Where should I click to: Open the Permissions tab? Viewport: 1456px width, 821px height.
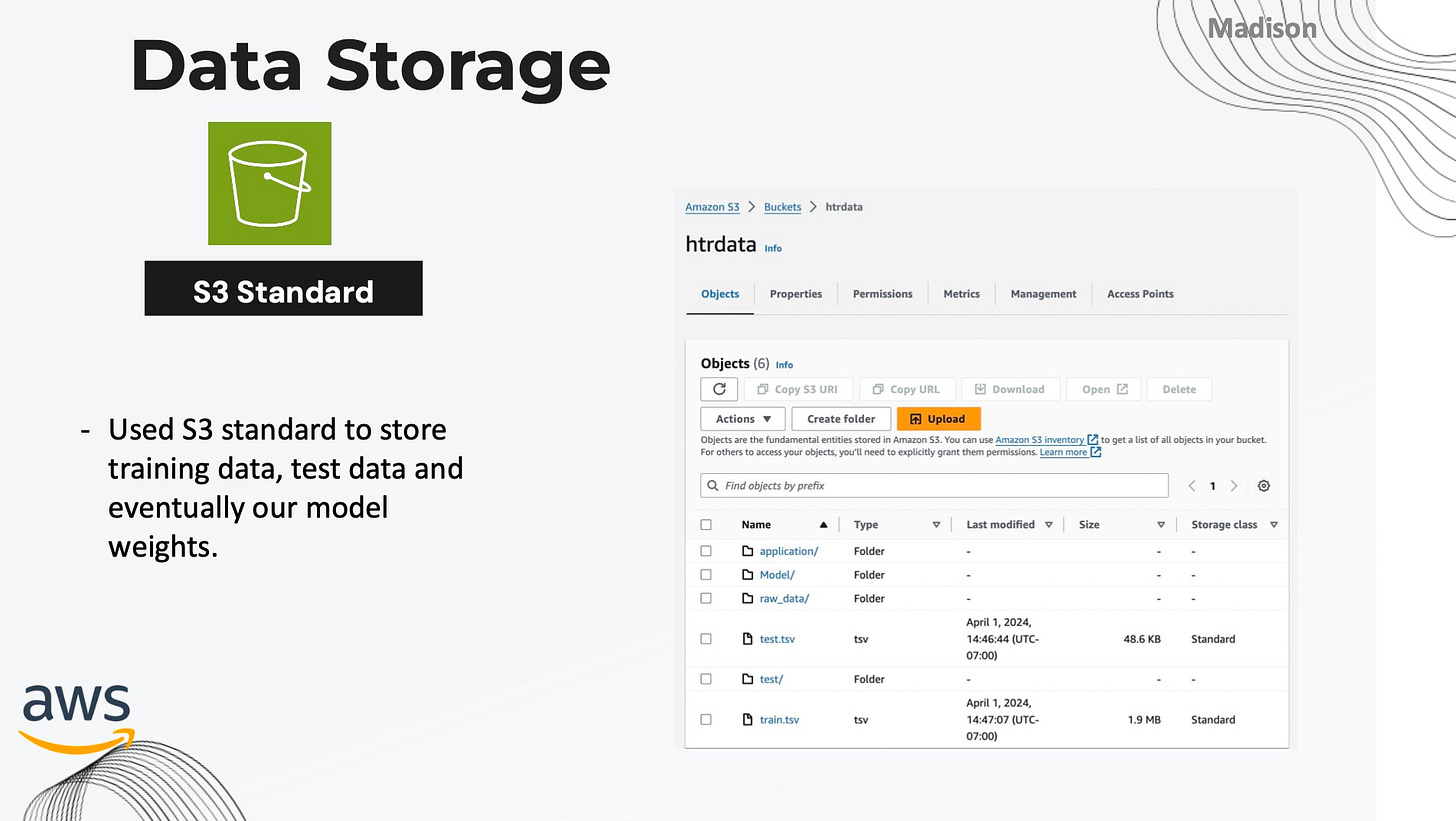click(x=882, y=294)
